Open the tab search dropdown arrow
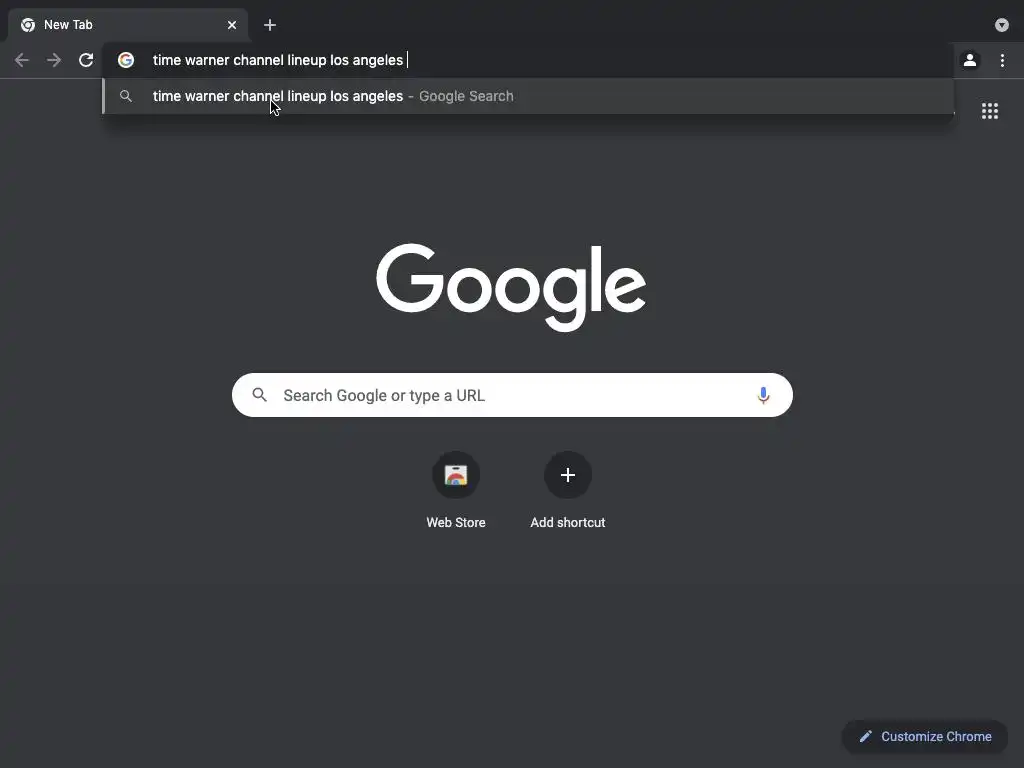Image resolution: width=1024 pixels, height=768 pixels. point(1002,25)
